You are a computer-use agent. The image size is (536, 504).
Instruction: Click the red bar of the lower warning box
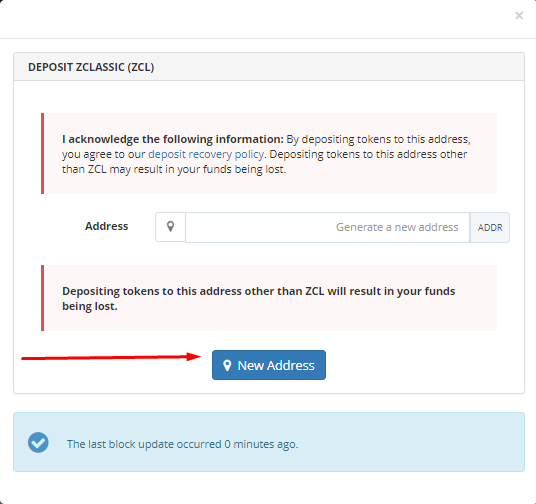(x=42, y=298)
